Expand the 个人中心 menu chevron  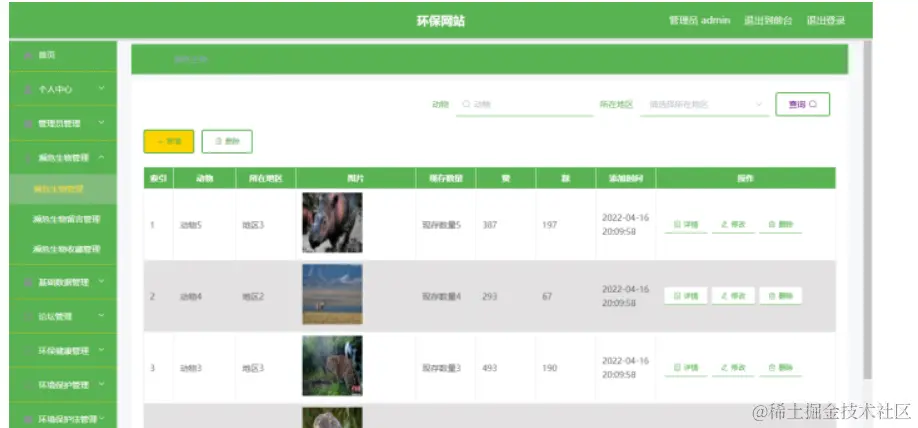pos(101,88)
